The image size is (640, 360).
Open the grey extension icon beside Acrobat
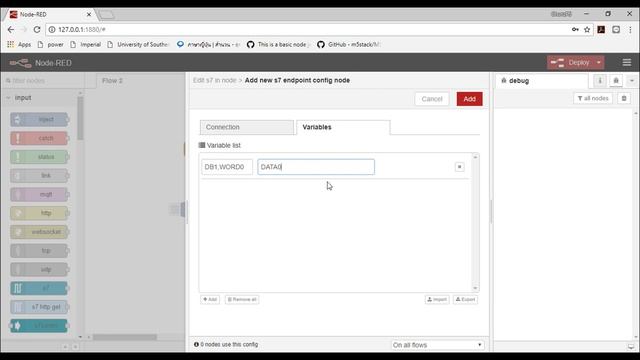point(616,29)
